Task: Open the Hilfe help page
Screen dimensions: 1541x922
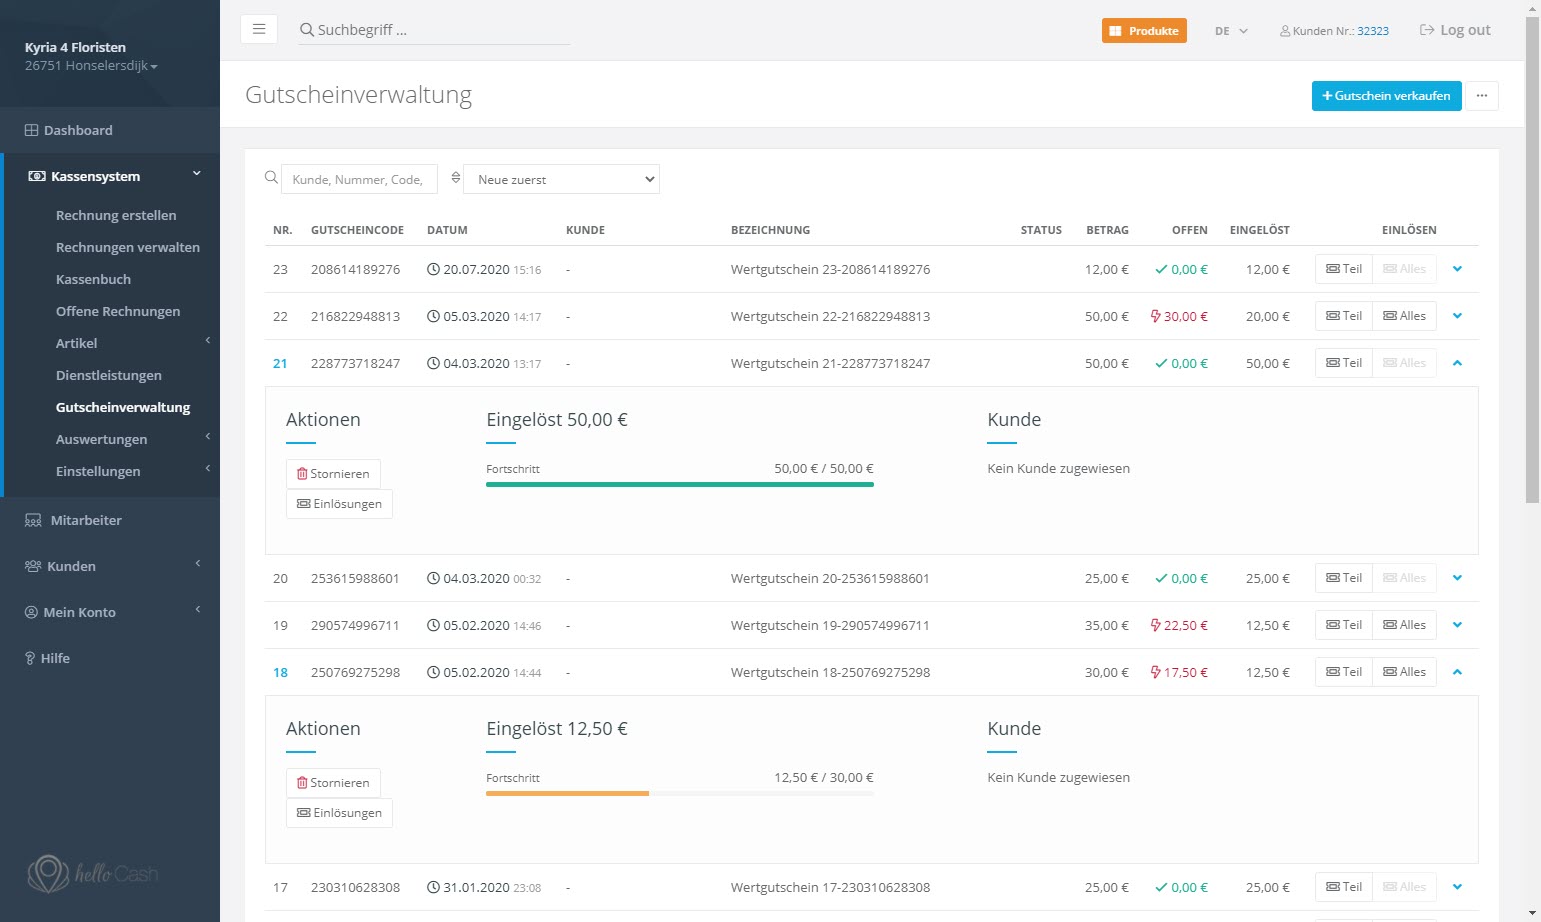Action: (x=55, y=658)
